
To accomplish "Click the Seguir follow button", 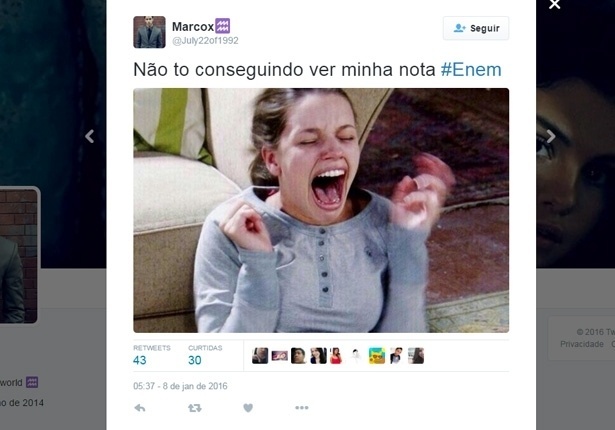I will tap(476, 28).
